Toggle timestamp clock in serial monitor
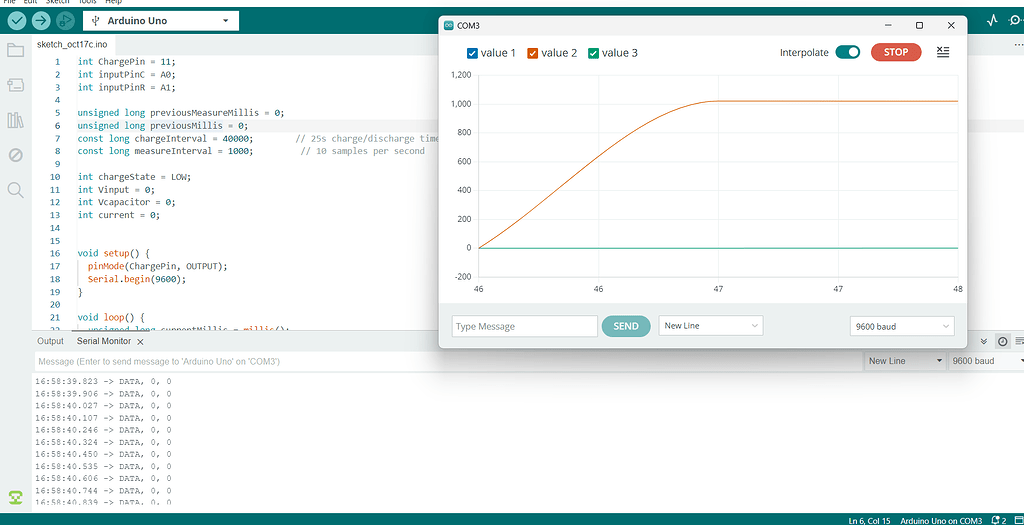The height and width of the screenshot is (525, 1024). point(1002,341)
